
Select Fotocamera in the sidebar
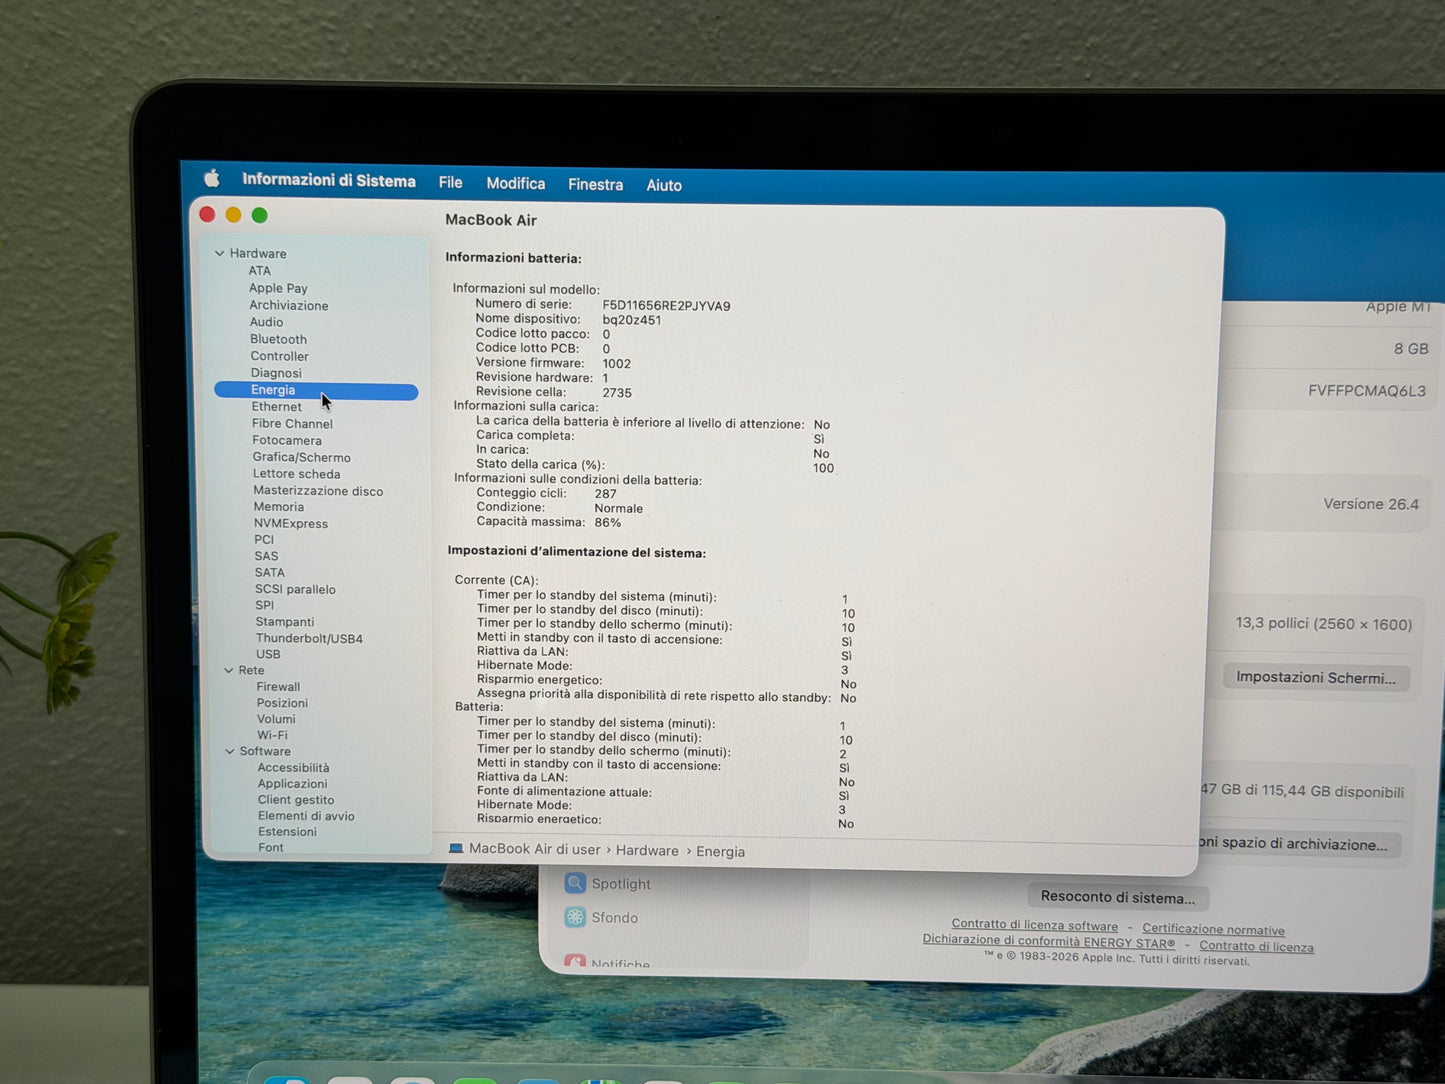coord(287,440)
